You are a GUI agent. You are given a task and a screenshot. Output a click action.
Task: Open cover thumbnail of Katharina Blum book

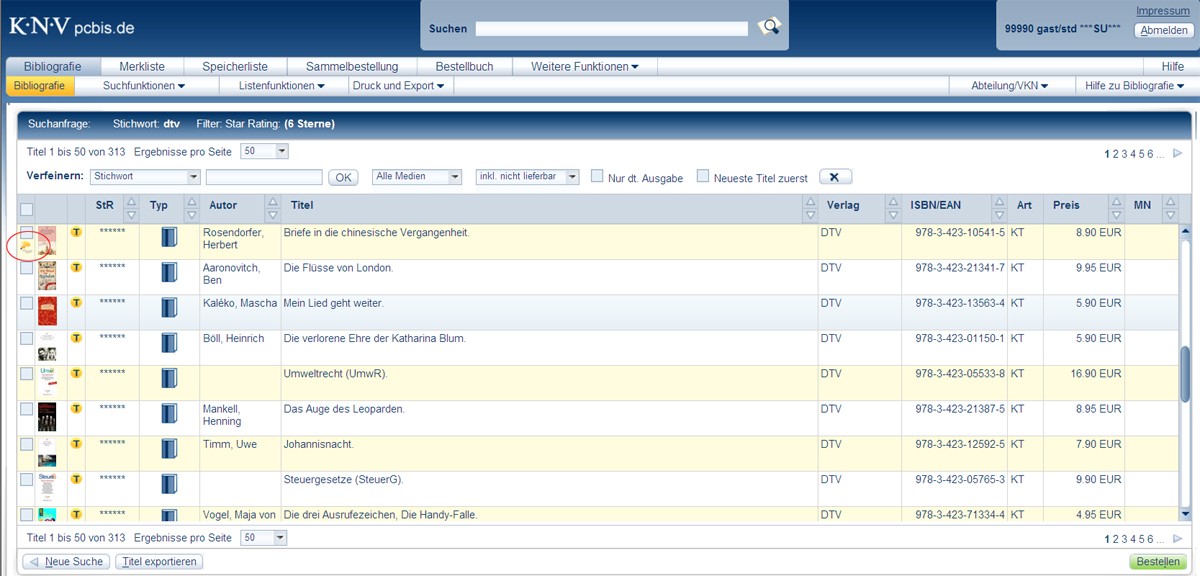pyautogui.click(x=47, y=346)
